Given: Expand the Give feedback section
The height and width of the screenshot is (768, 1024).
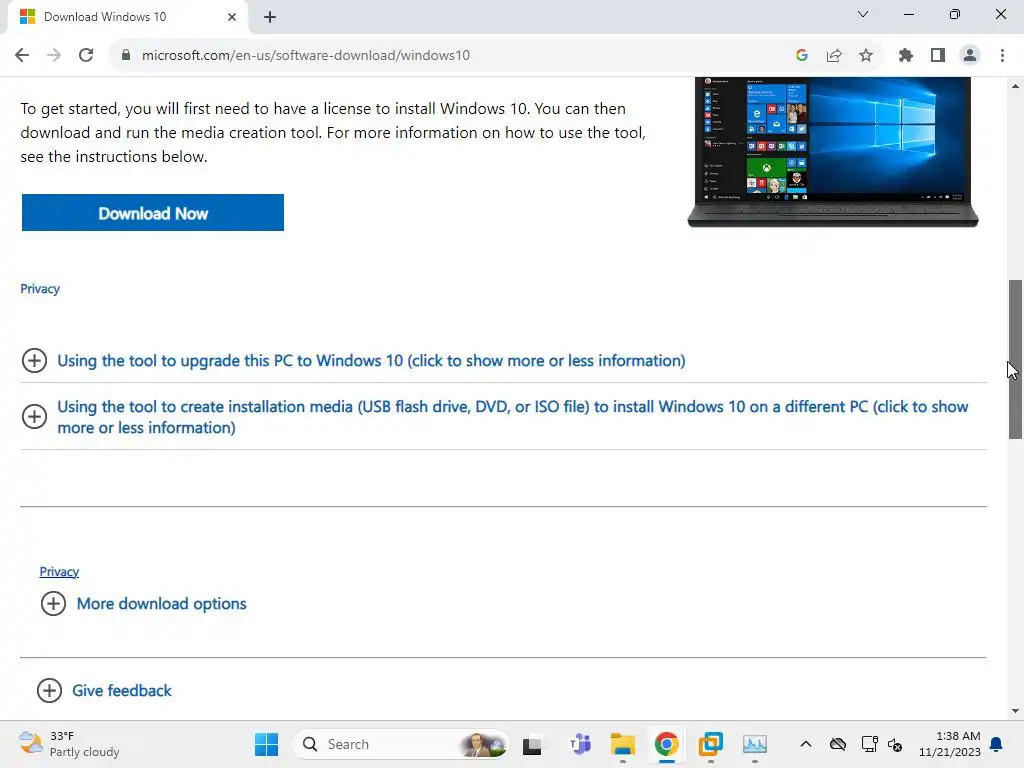Looking at the screenshot, I should point(104,690).
